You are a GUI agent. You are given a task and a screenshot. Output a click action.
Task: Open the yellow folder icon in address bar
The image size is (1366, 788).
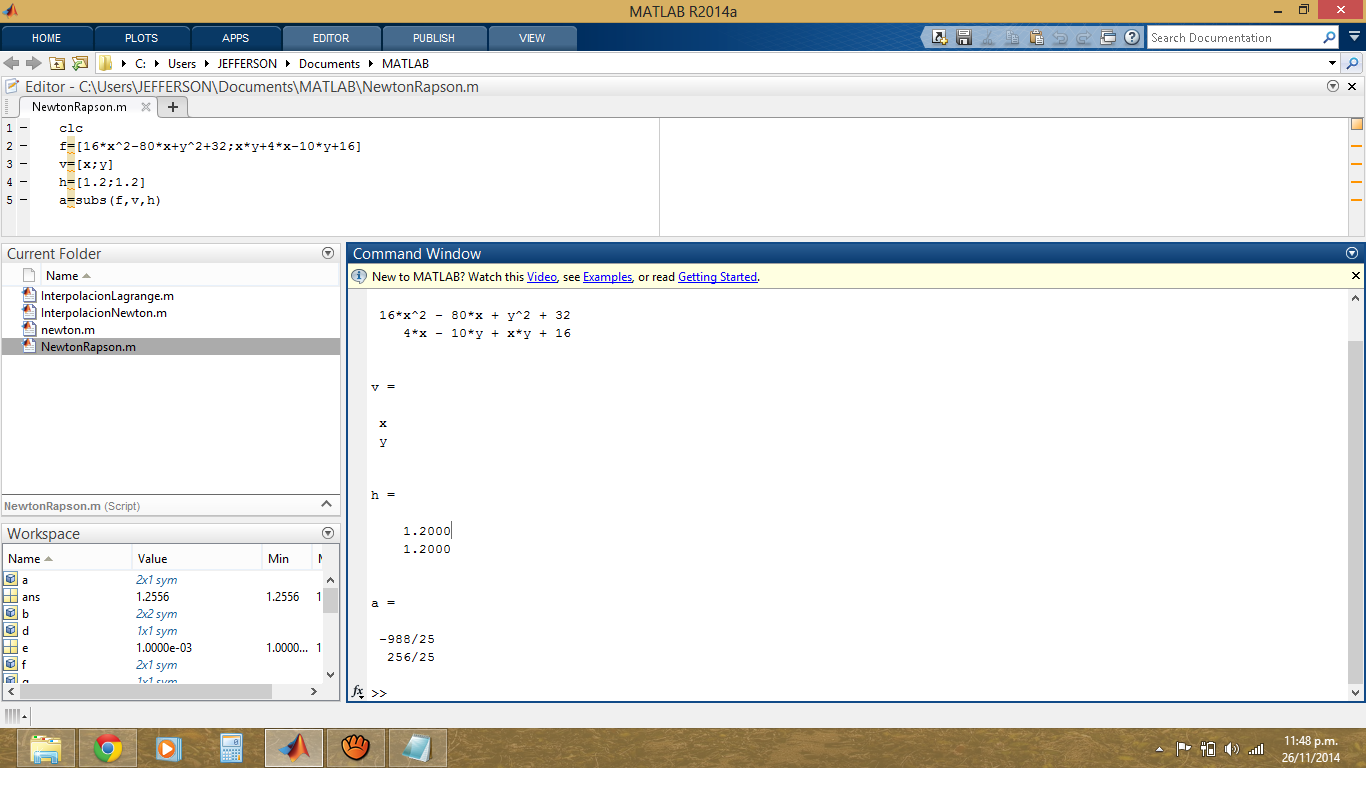[105, 63]
